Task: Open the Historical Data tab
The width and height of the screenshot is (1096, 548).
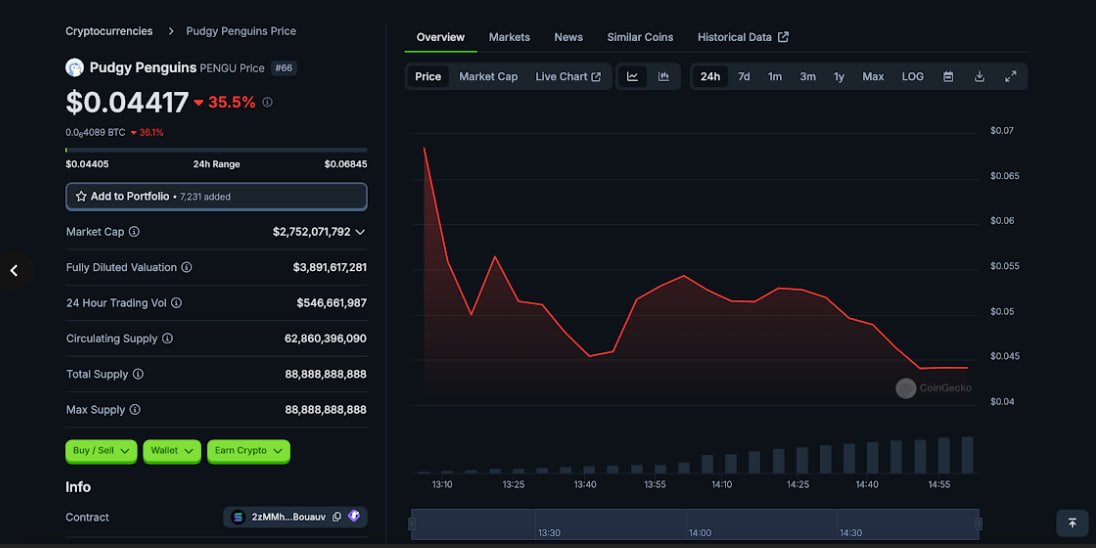Action: pyautogui.click(x=742, y=37)
